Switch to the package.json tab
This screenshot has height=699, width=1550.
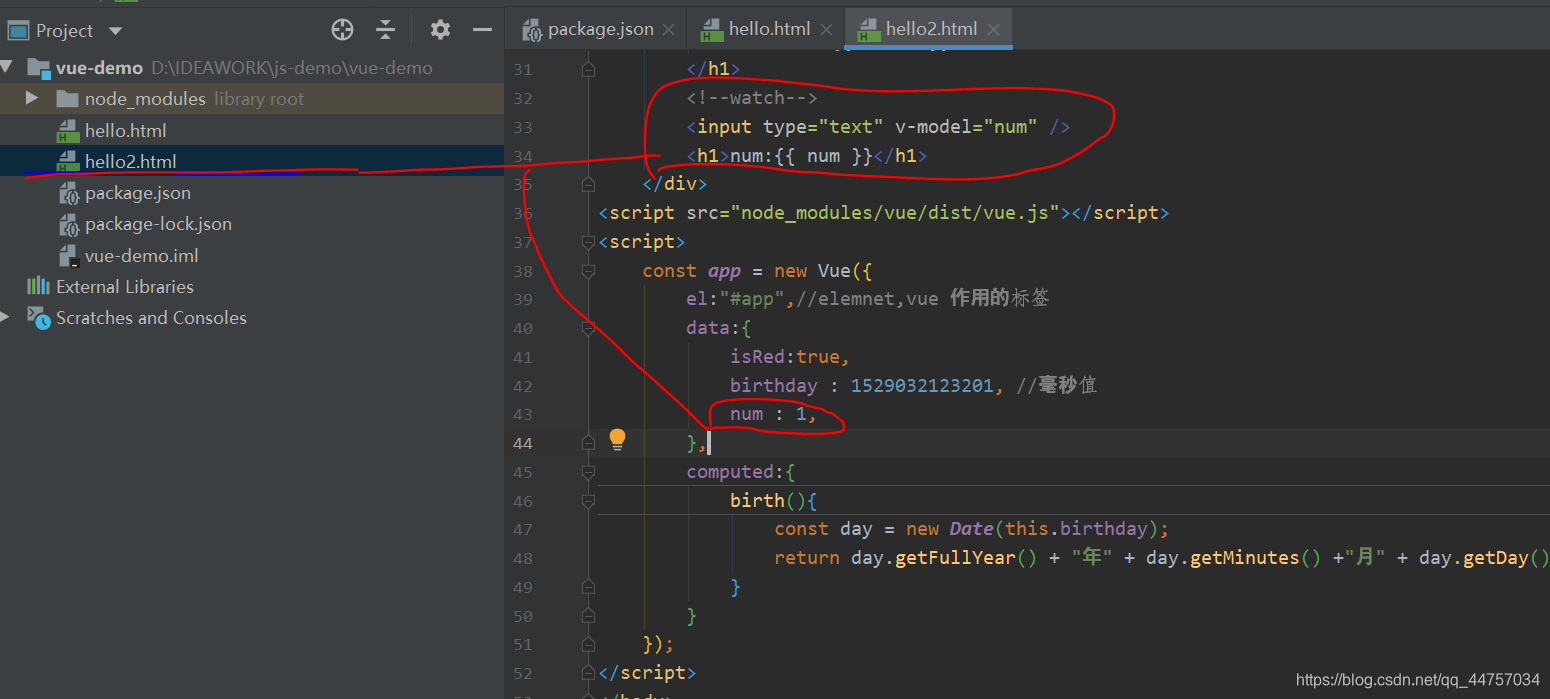tap(600, 29)
